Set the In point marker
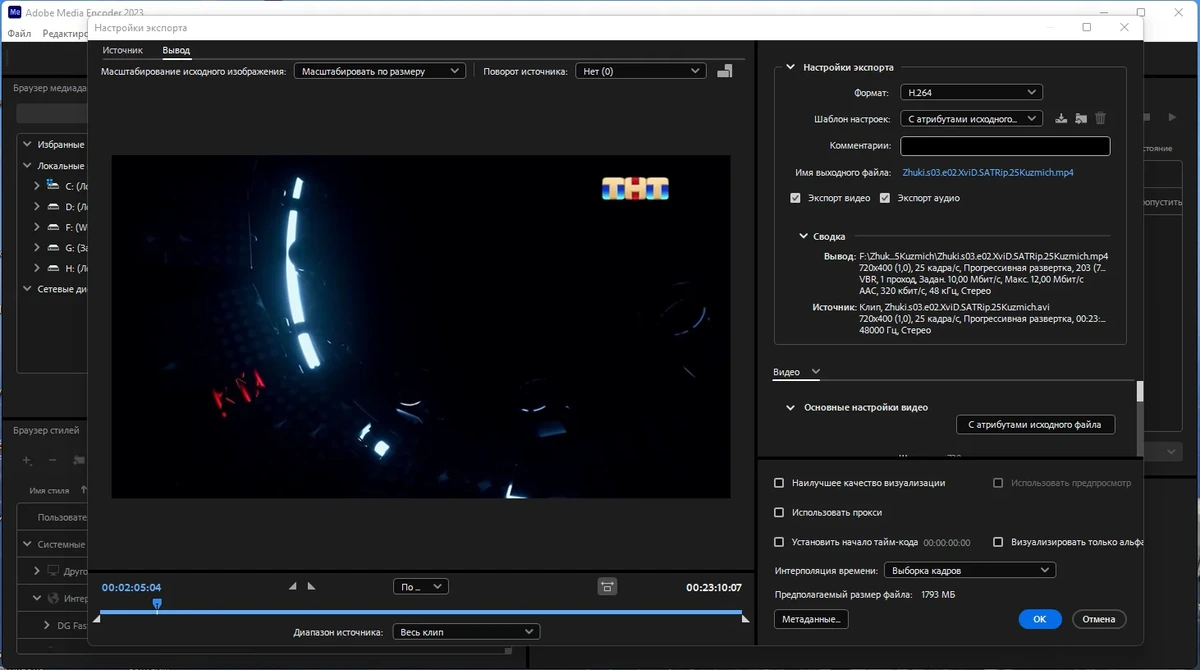Image resolution: width=1200 pixels, height=670 pixels. pyautogui.click(x=293, y=586)
